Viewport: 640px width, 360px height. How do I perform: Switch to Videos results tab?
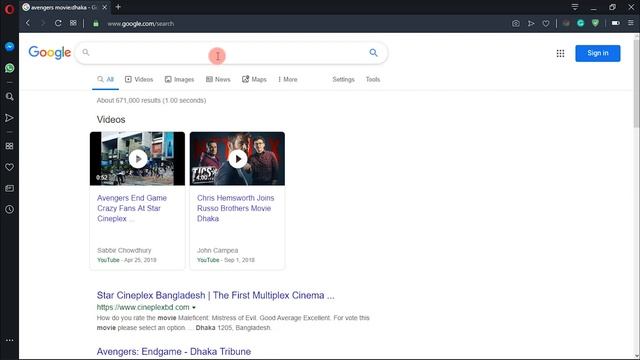click(139, 80)
